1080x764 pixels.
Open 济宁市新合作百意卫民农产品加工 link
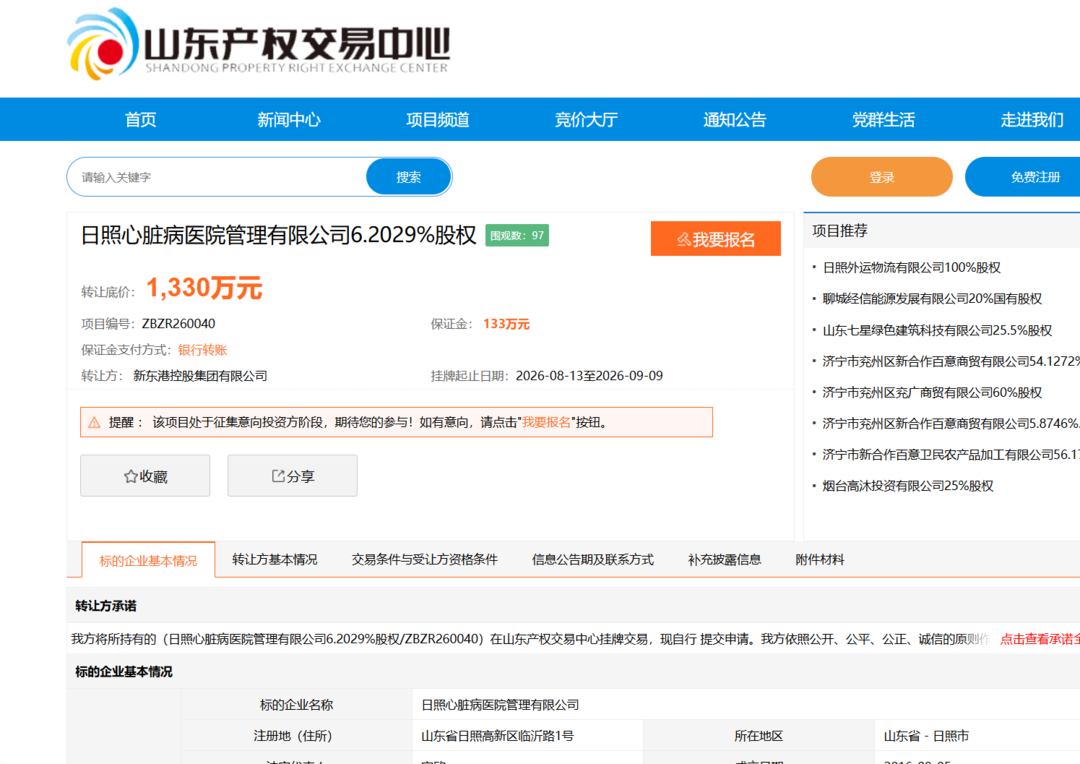[x=951, y=455]
